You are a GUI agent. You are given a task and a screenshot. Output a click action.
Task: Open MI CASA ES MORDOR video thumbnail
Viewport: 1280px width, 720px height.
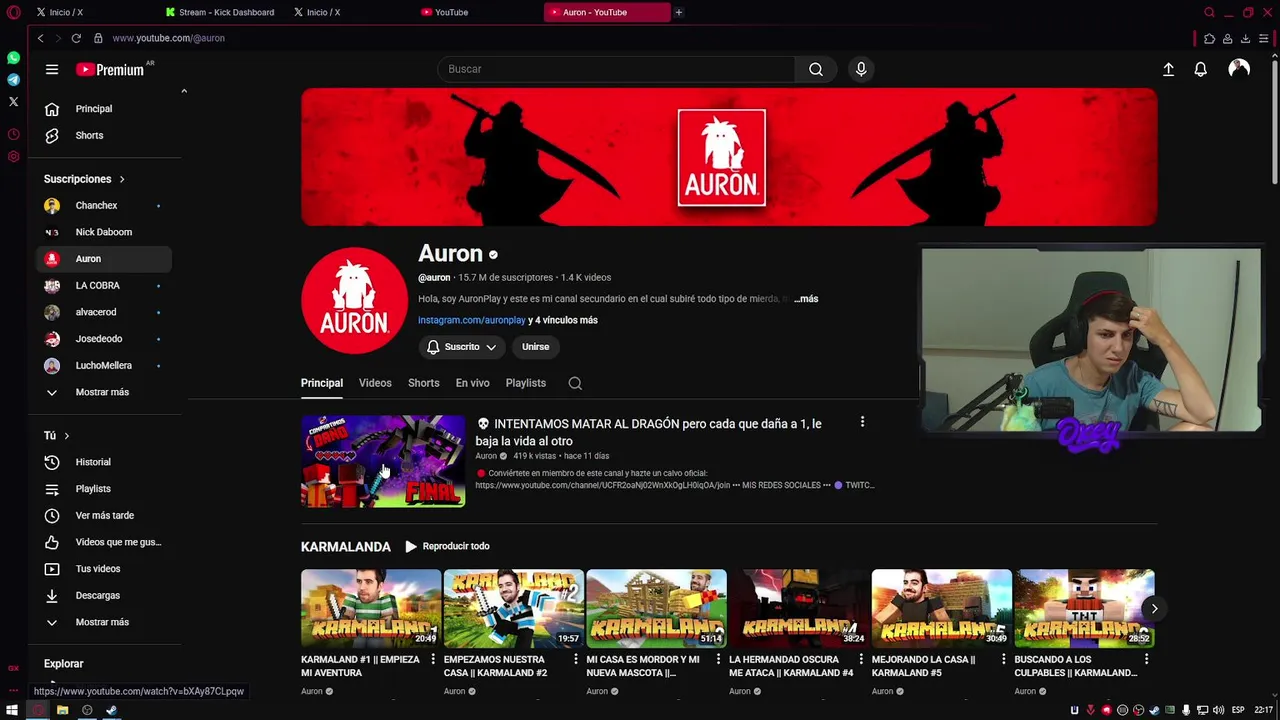(x=656, y=608)
